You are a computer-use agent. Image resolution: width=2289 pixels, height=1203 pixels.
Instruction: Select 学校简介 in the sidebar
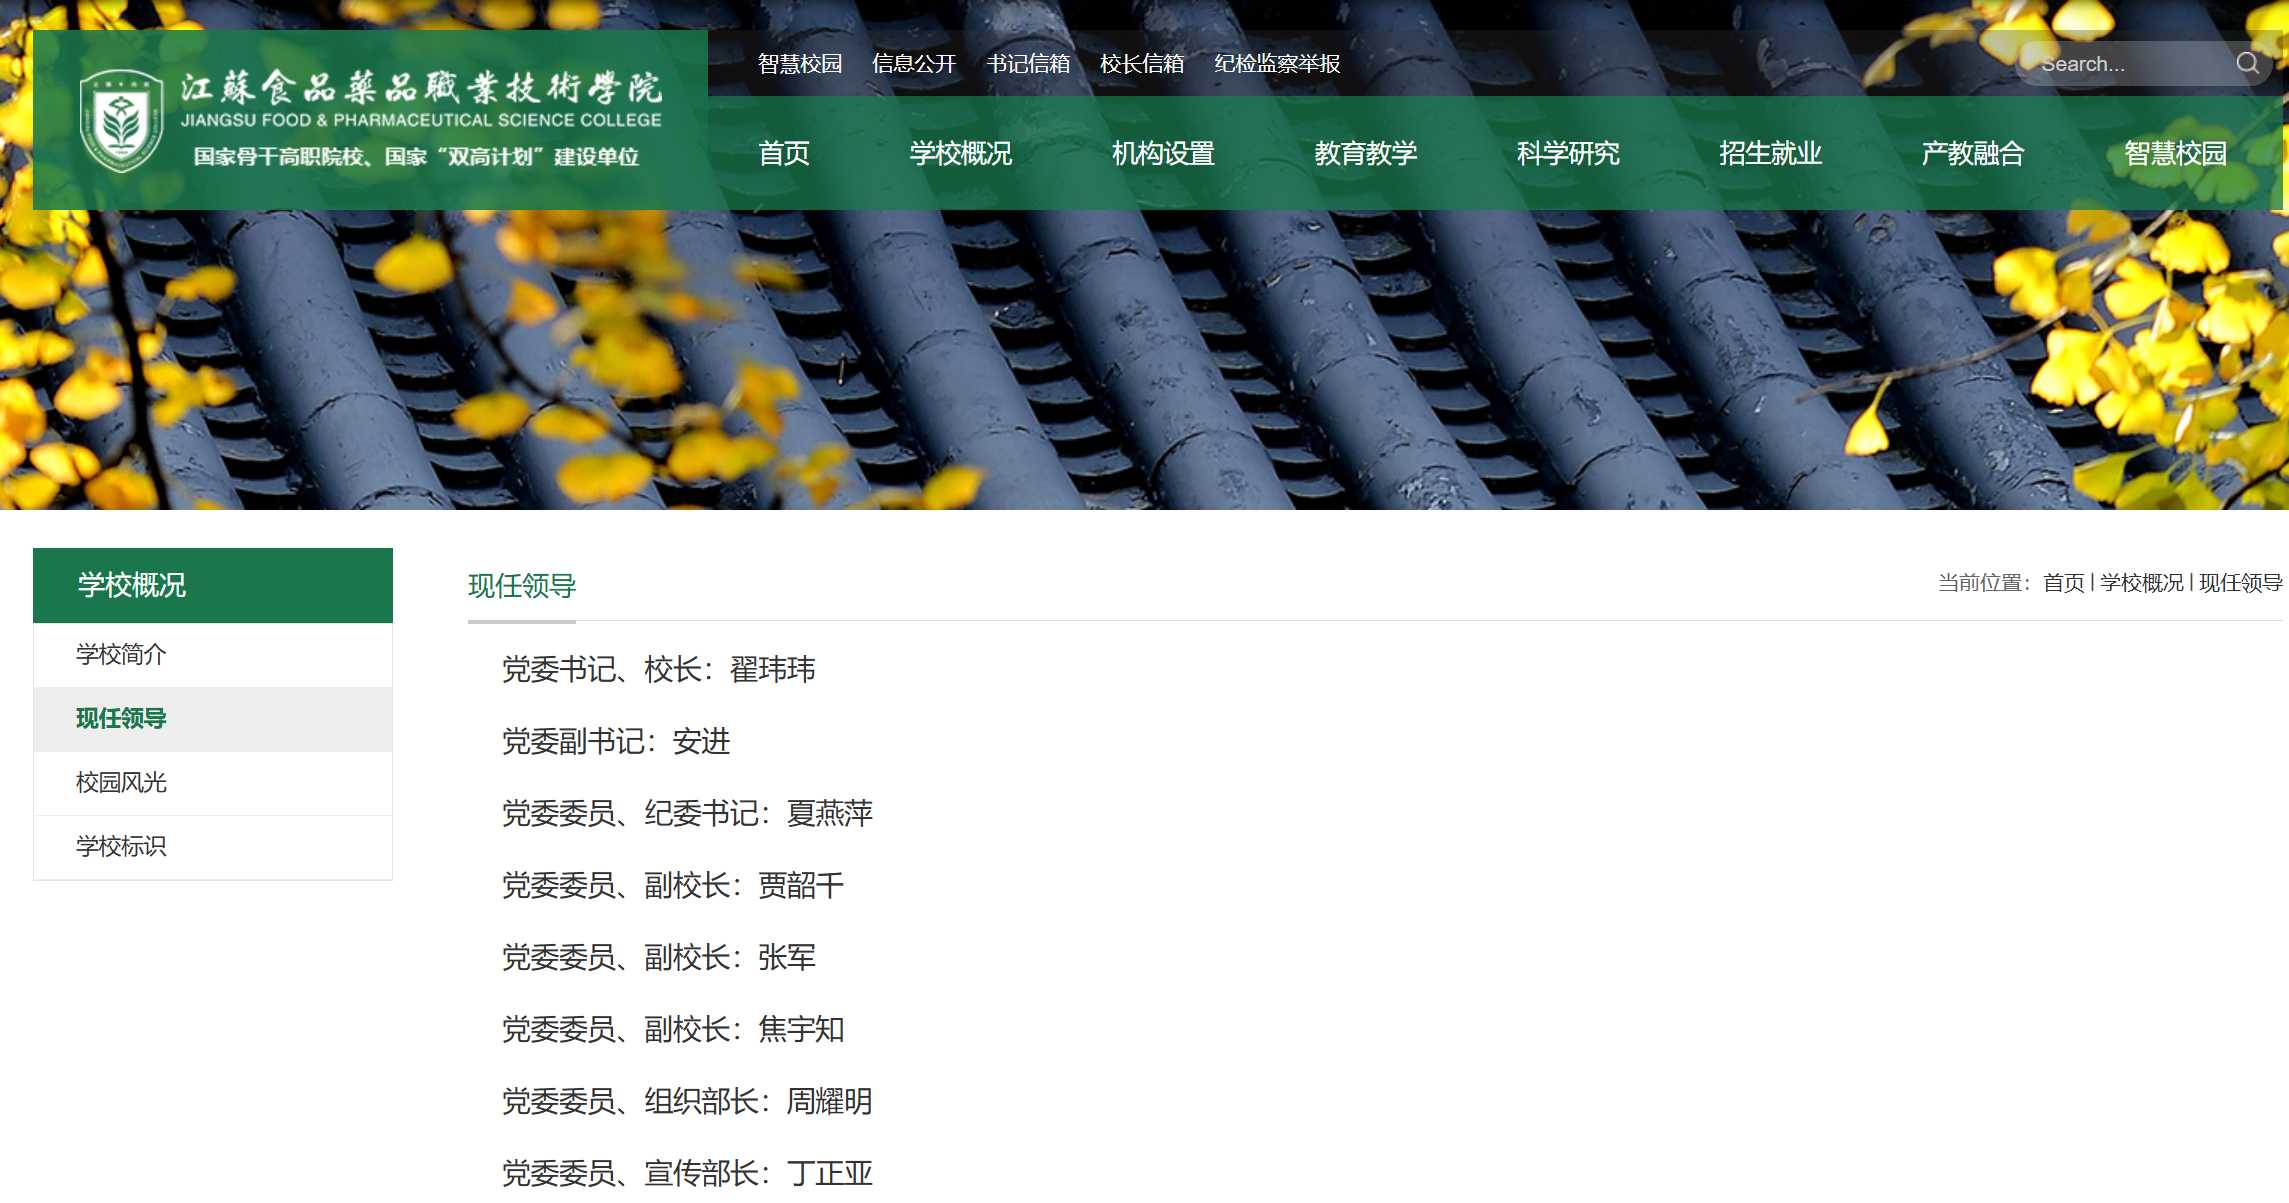[121, 655]
